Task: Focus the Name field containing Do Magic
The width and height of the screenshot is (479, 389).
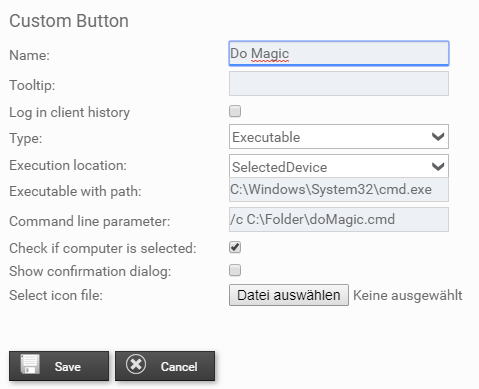Action: click(339, 53)
